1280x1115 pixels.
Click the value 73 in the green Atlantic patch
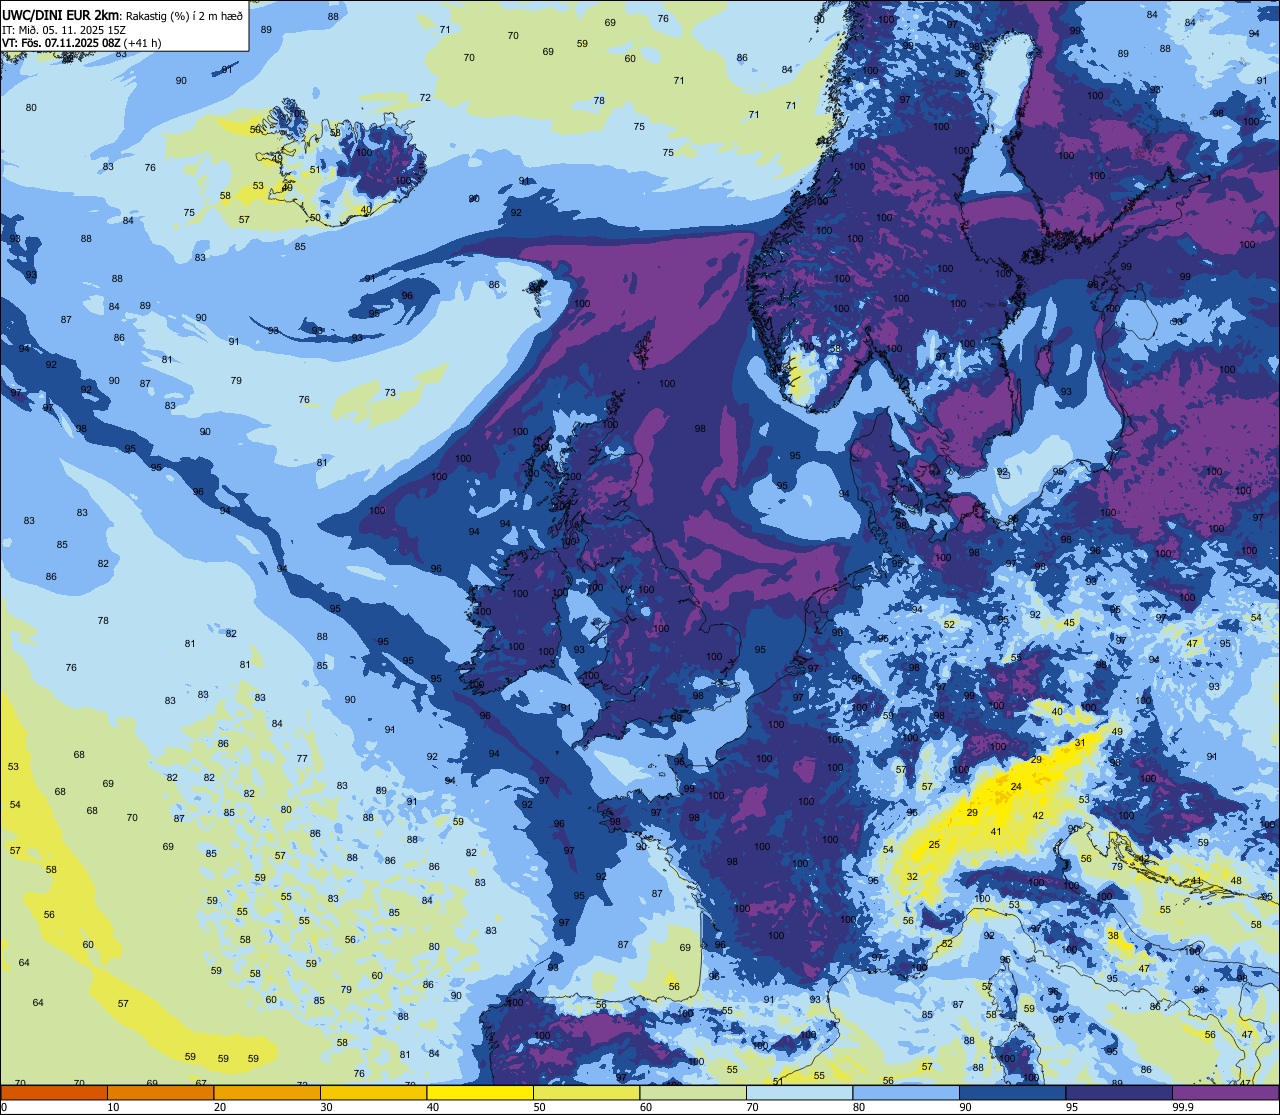tap(390, 393)
